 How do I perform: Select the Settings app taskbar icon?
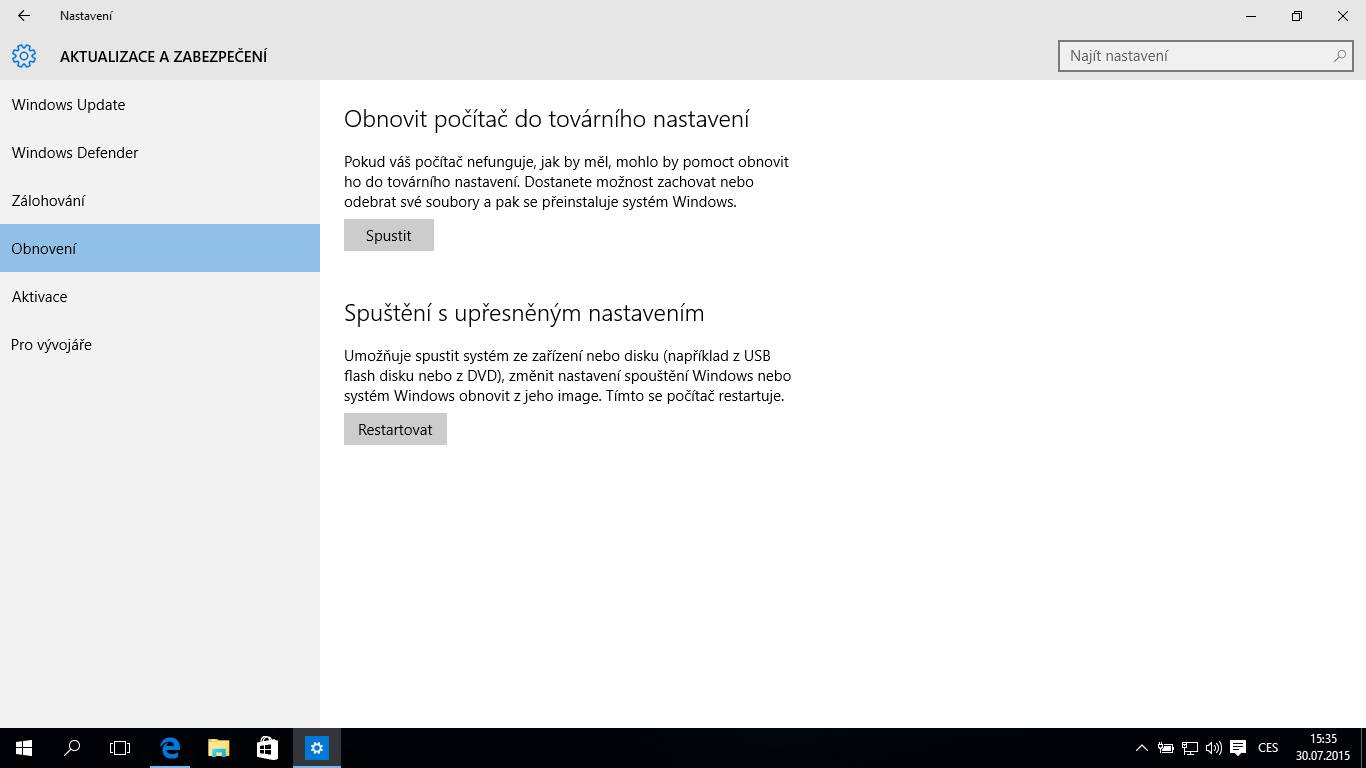[x=316, y=748]
